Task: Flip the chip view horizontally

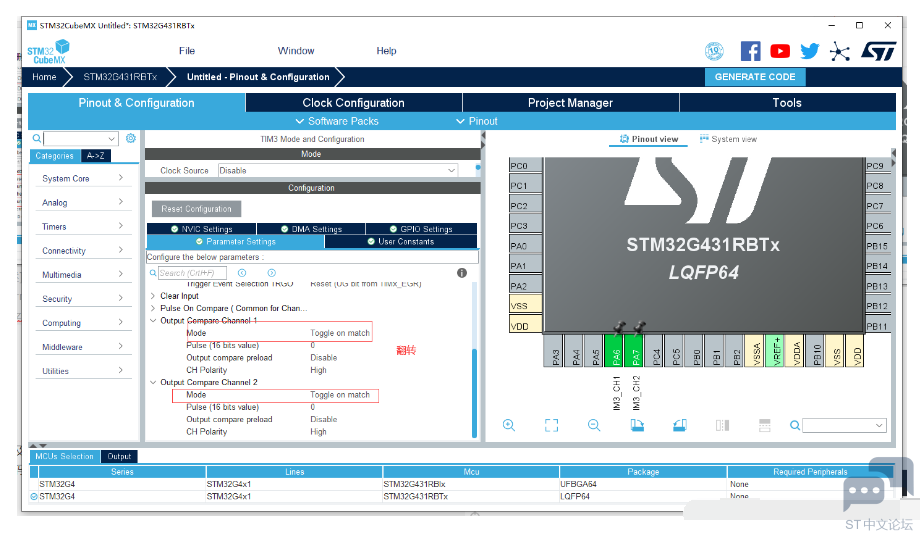Action: [x=723, y=425]
